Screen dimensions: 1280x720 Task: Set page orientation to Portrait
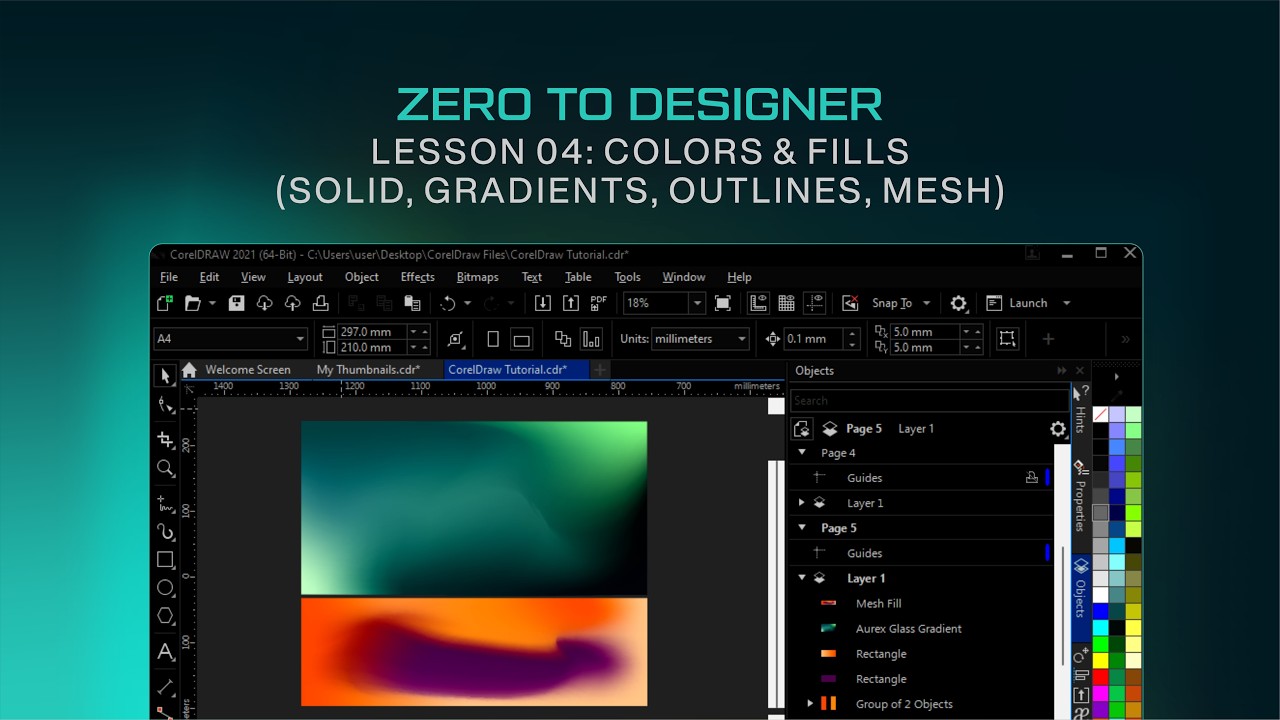(x=493, y=339)
